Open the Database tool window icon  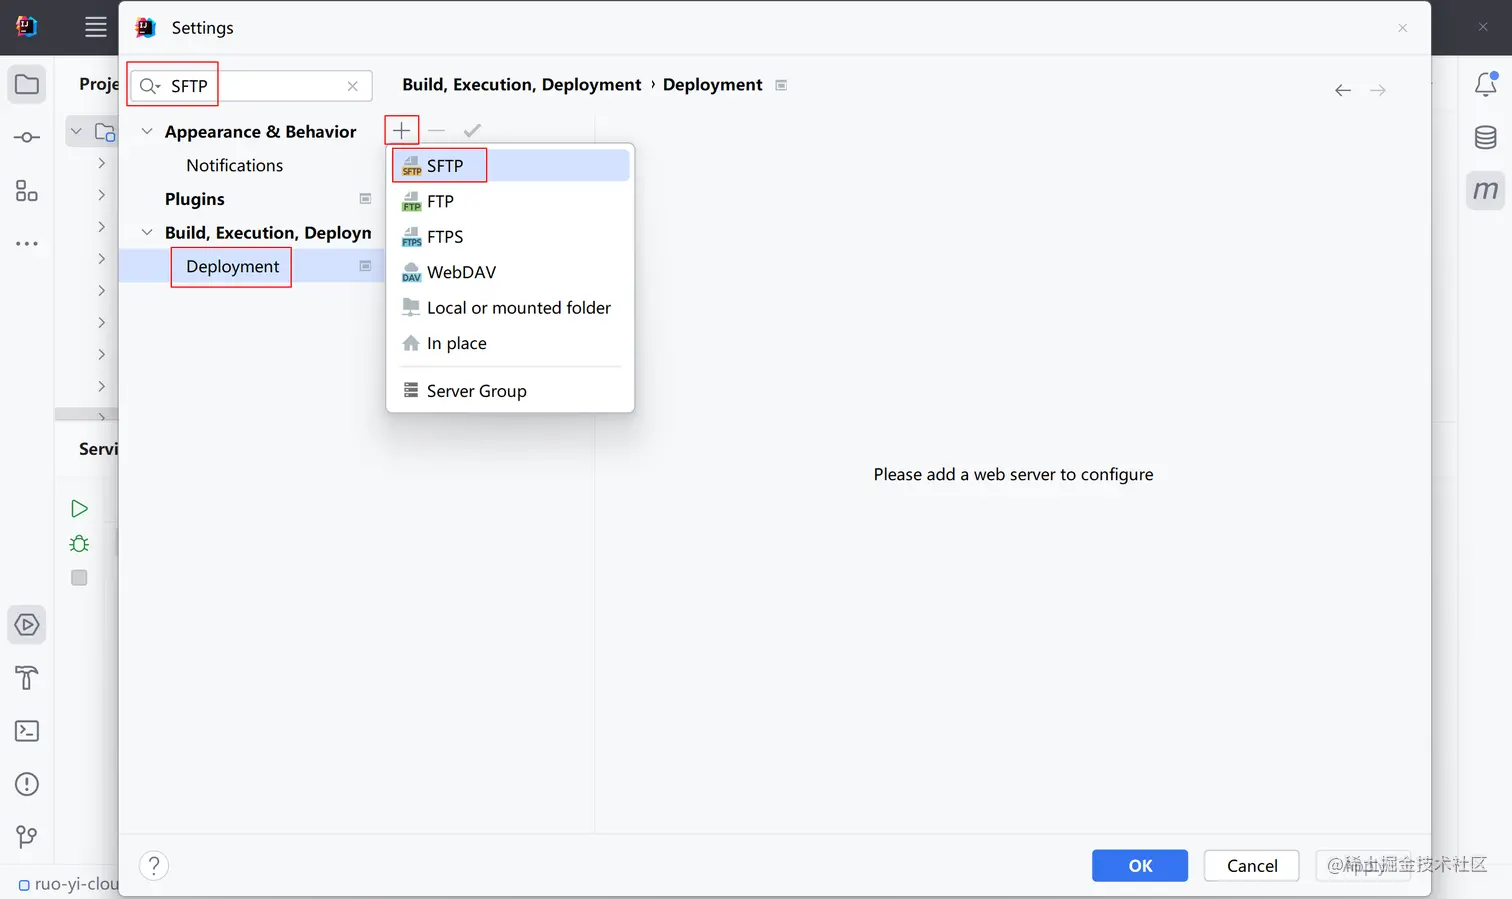1486,137
